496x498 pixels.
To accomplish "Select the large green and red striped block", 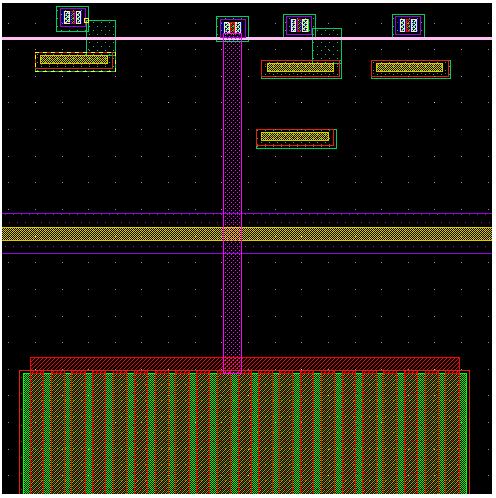I will pos(245,432).
